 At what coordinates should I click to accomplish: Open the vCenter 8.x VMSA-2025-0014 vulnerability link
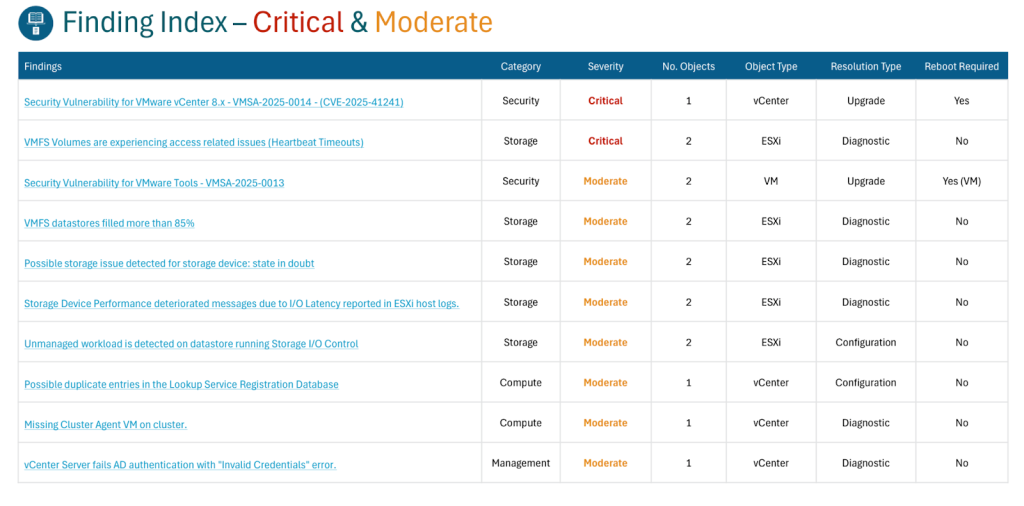[214, 102]
